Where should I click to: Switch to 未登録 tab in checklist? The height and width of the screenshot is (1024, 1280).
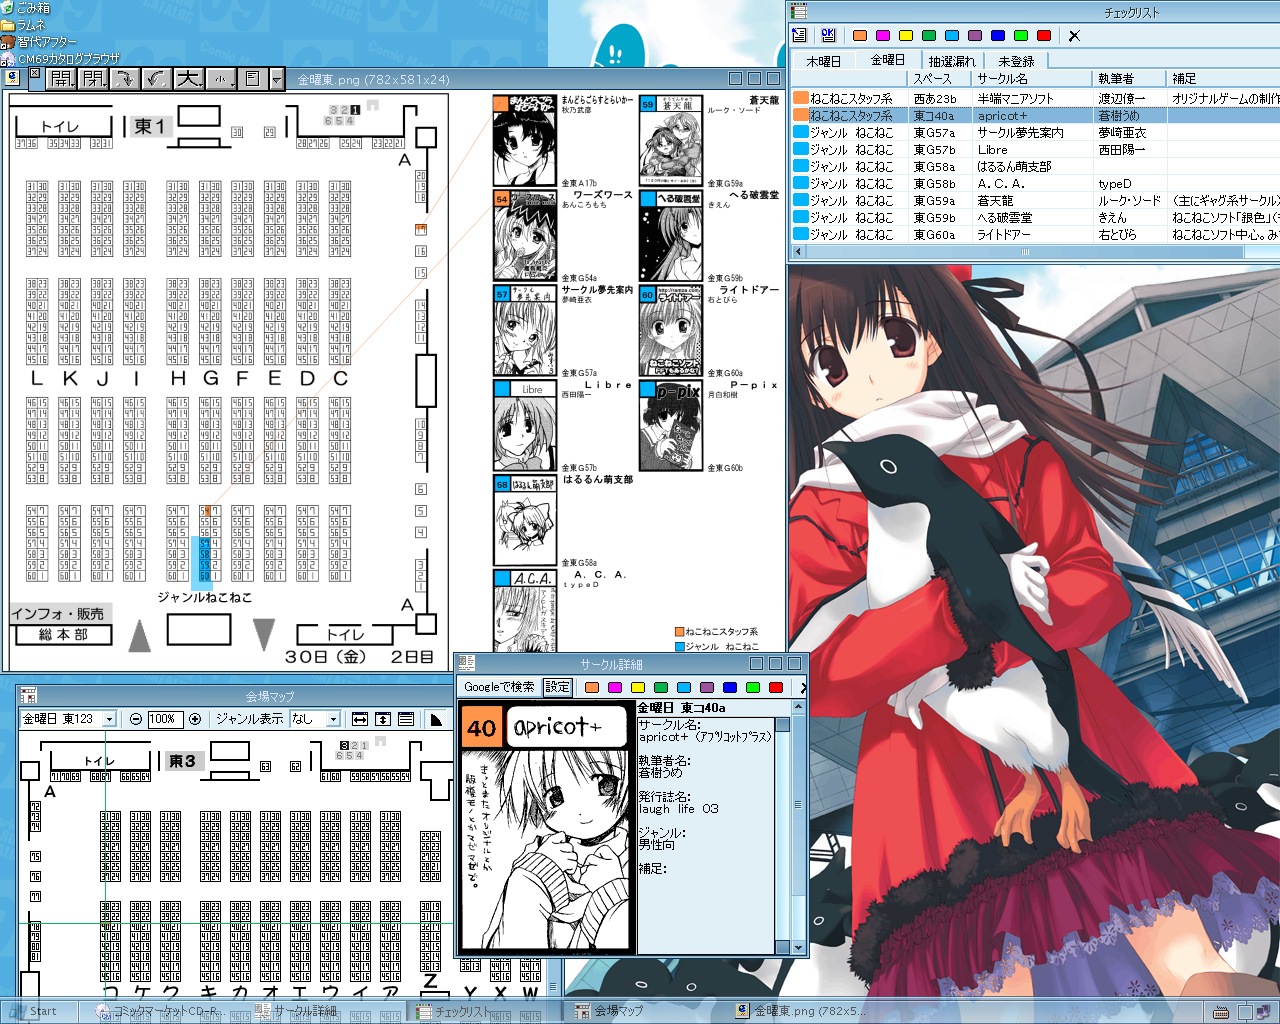1016,61
